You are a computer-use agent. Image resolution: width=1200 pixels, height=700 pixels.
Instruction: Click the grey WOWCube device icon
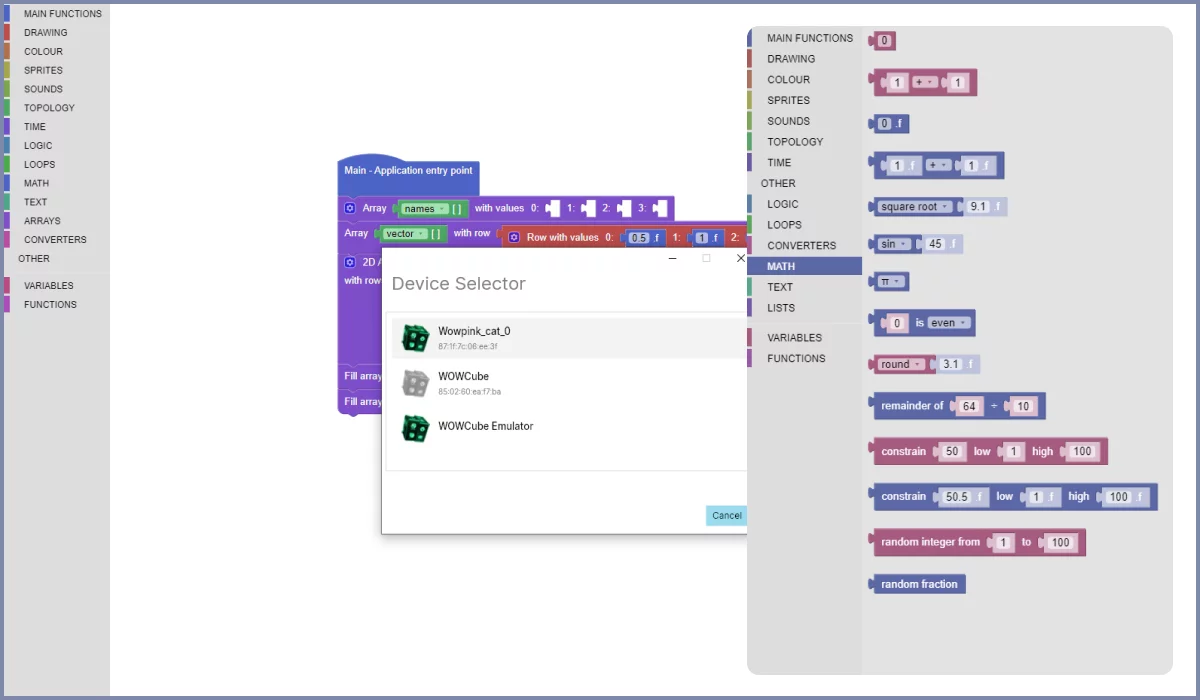(x=415, y=383)
